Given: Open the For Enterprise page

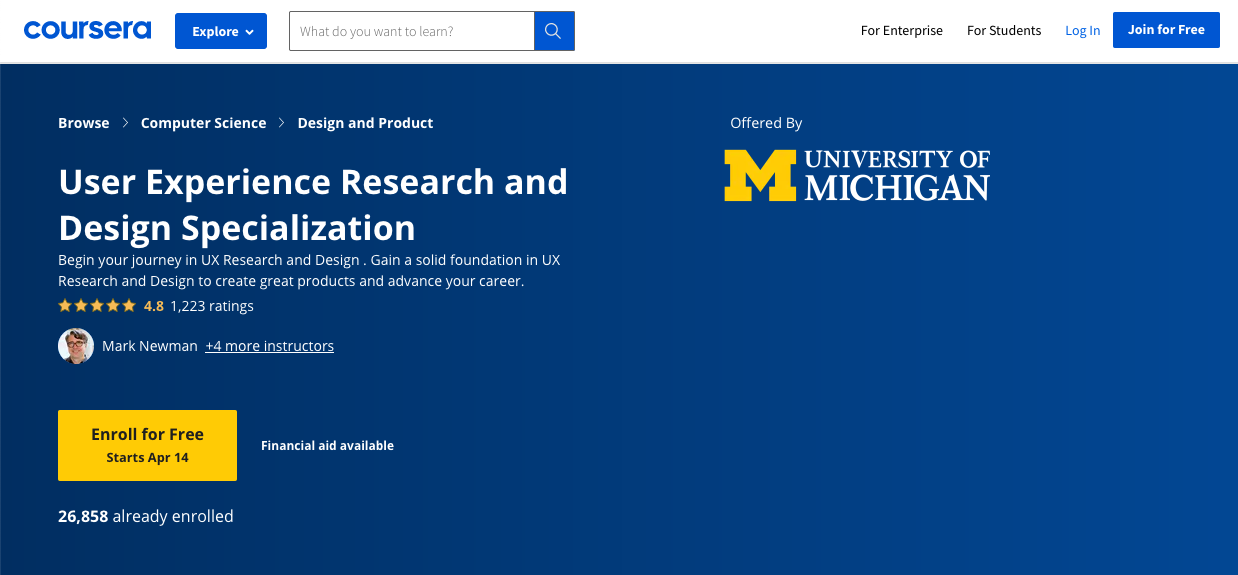Looking at the screenshot, I should (x=902, y=30).
